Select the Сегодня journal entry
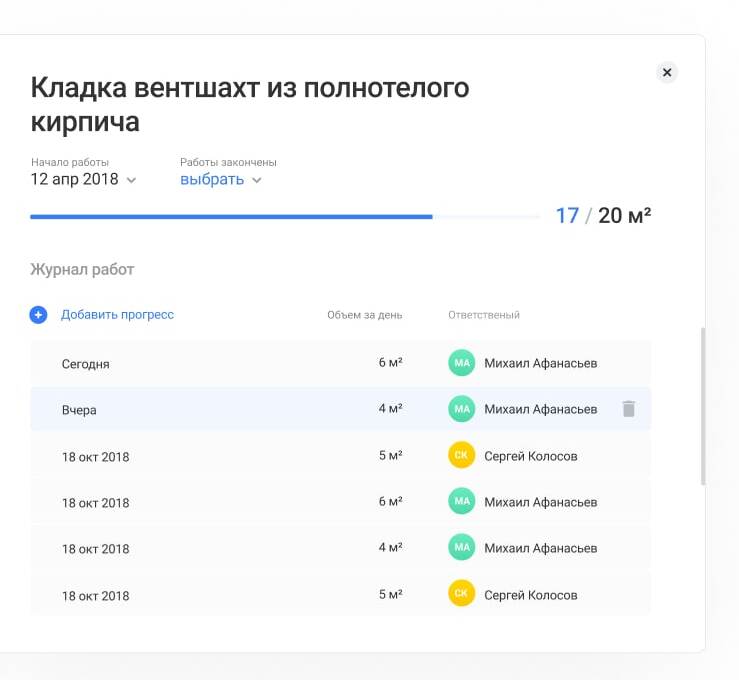The height and width of the screenshot is (680, 739). [x=86, y=364]
